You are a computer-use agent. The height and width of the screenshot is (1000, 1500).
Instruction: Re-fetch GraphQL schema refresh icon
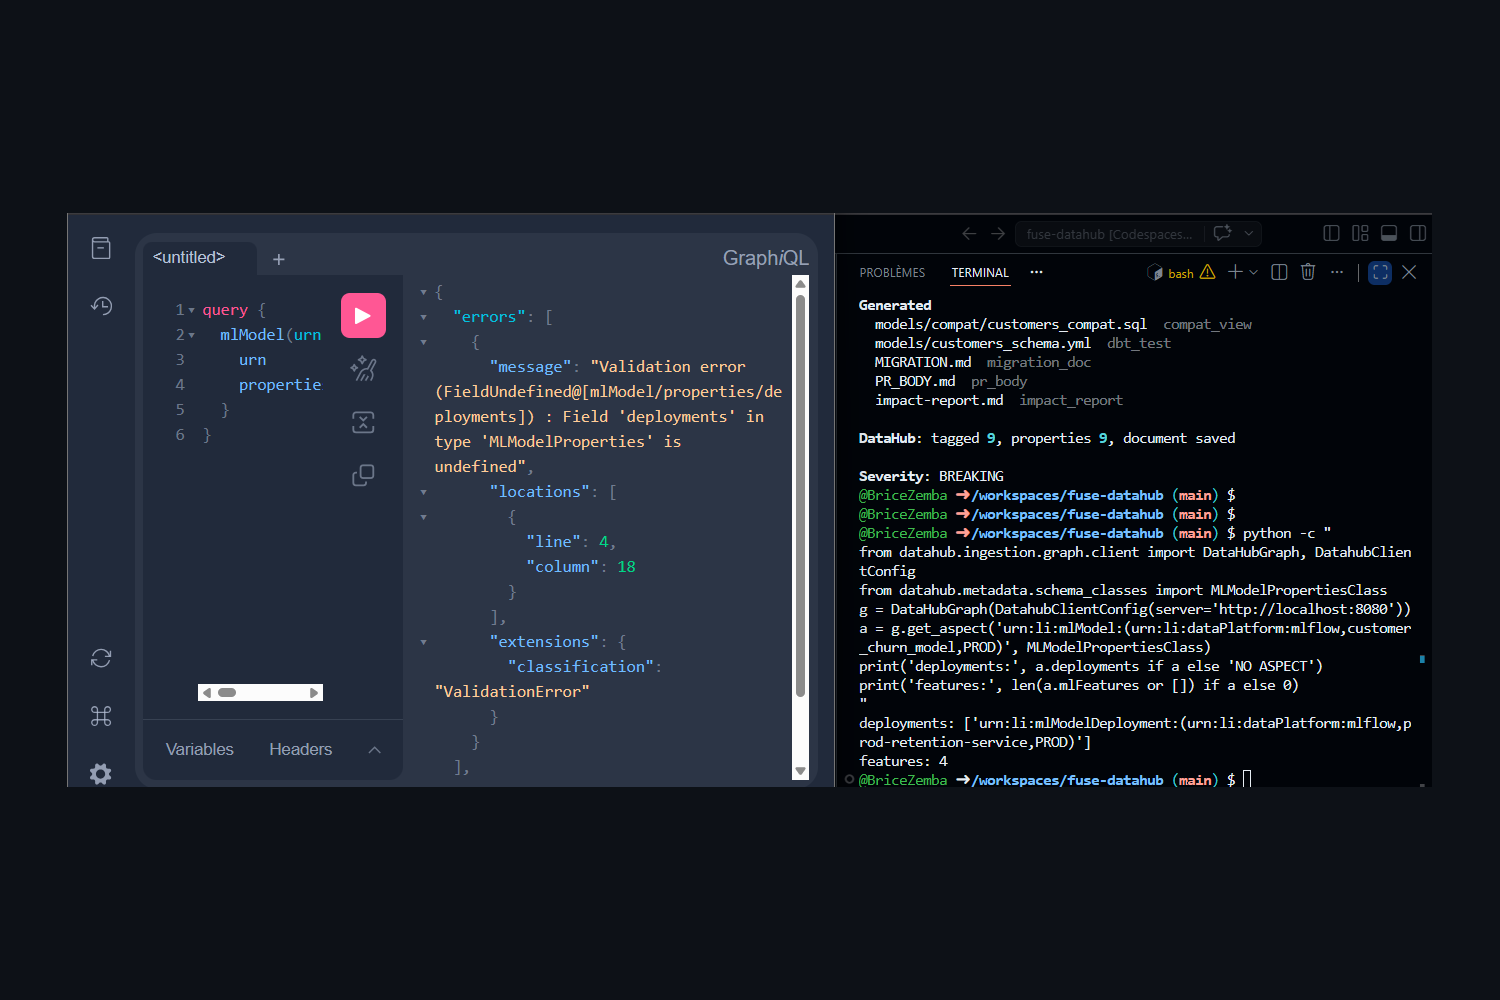pos(101,658)
